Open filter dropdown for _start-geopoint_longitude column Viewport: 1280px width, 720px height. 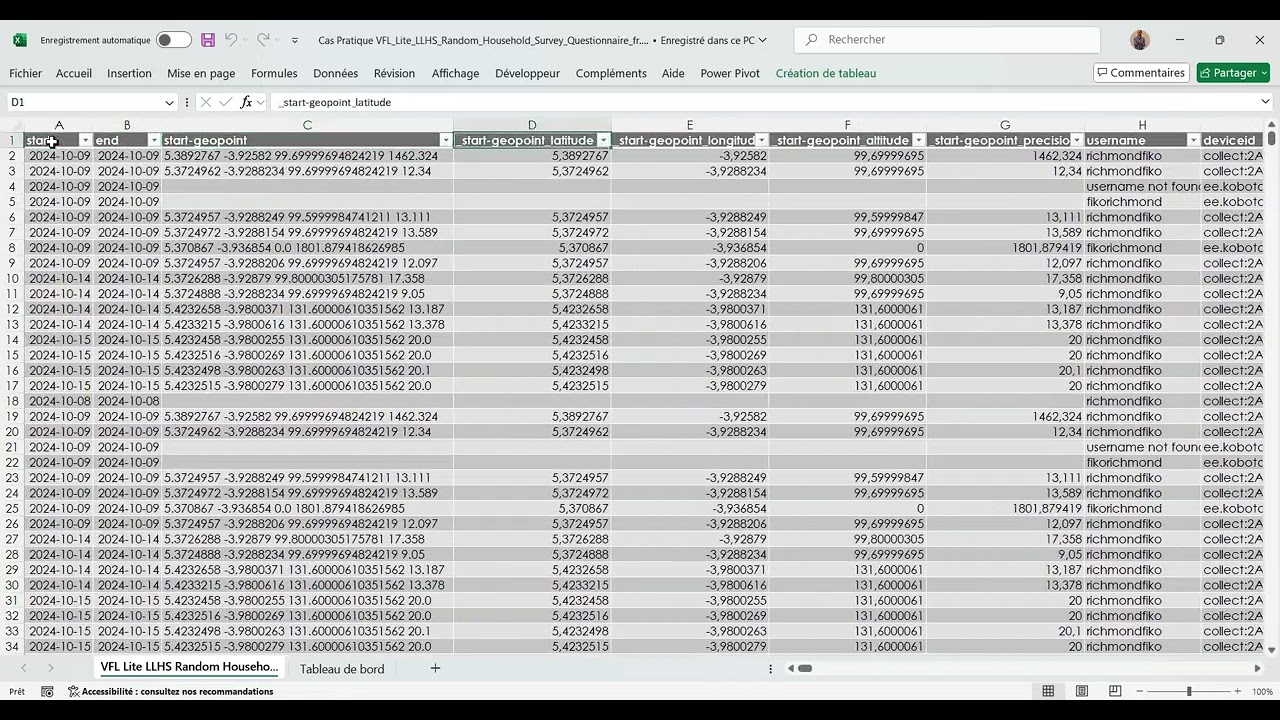pyautogui.click(x=761, y=140)
